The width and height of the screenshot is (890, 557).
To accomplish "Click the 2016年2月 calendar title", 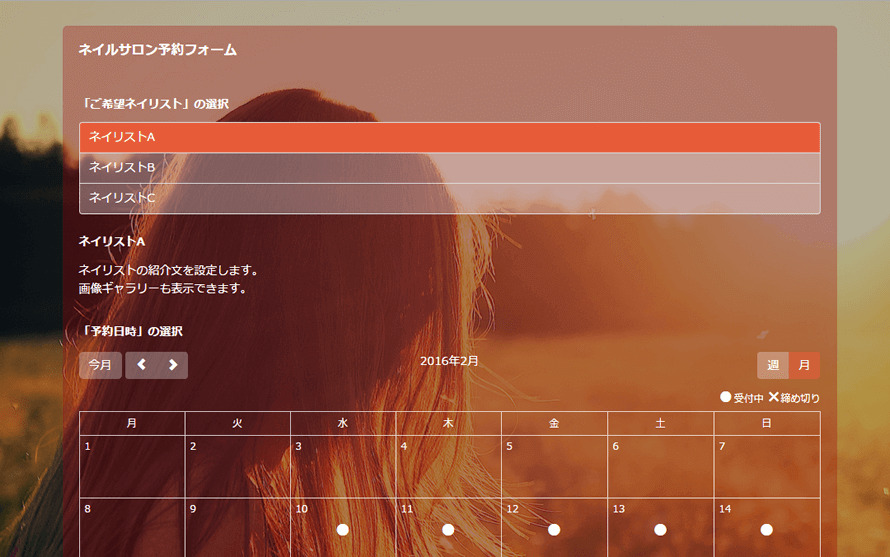I will click(x=449, y=361).
